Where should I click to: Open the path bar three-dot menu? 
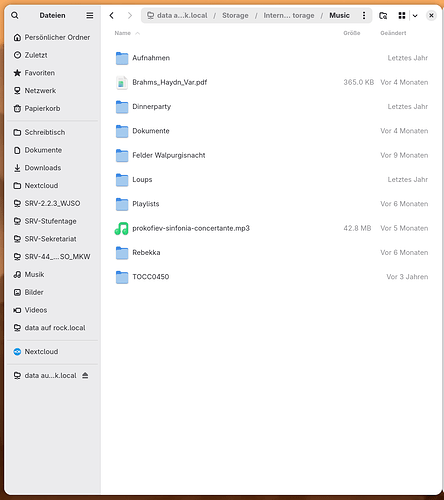pyautogui.click(x=364, y=15)
